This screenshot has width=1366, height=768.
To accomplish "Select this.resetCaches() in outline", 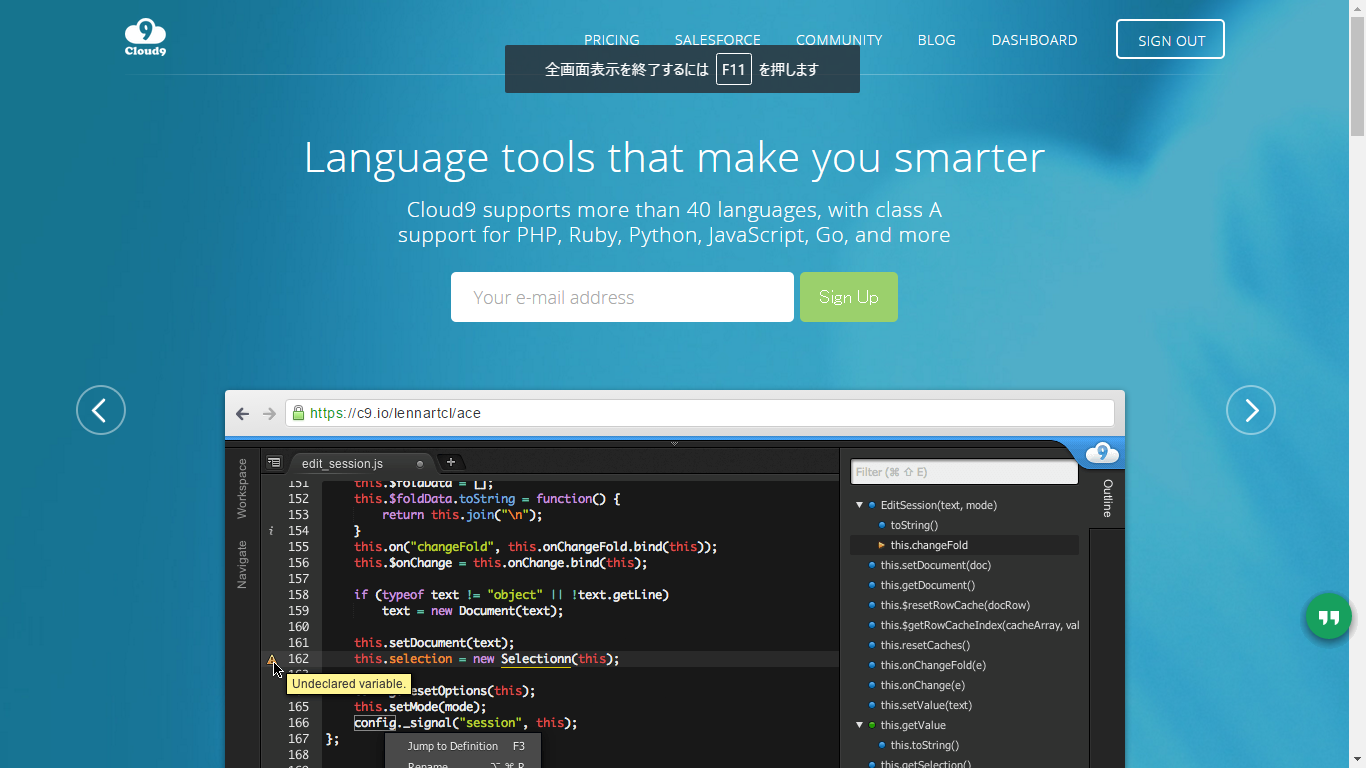I will click(x=925, y=645).
